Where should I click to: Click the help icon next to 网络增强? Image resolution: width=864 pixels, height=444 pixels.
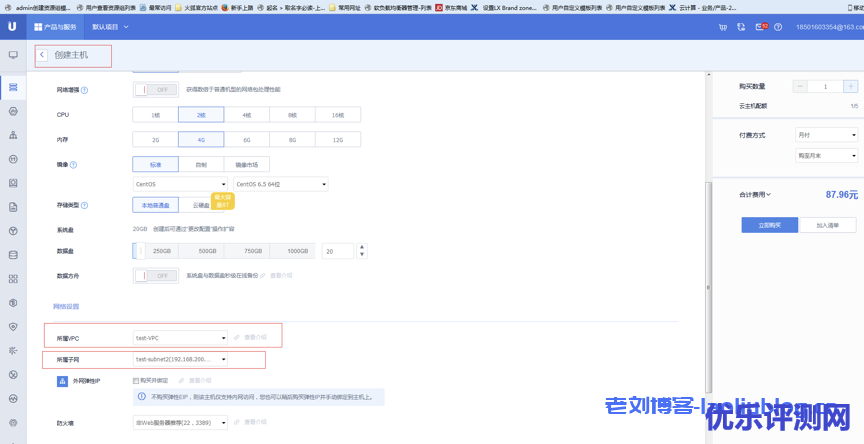(x=85, y=89)
